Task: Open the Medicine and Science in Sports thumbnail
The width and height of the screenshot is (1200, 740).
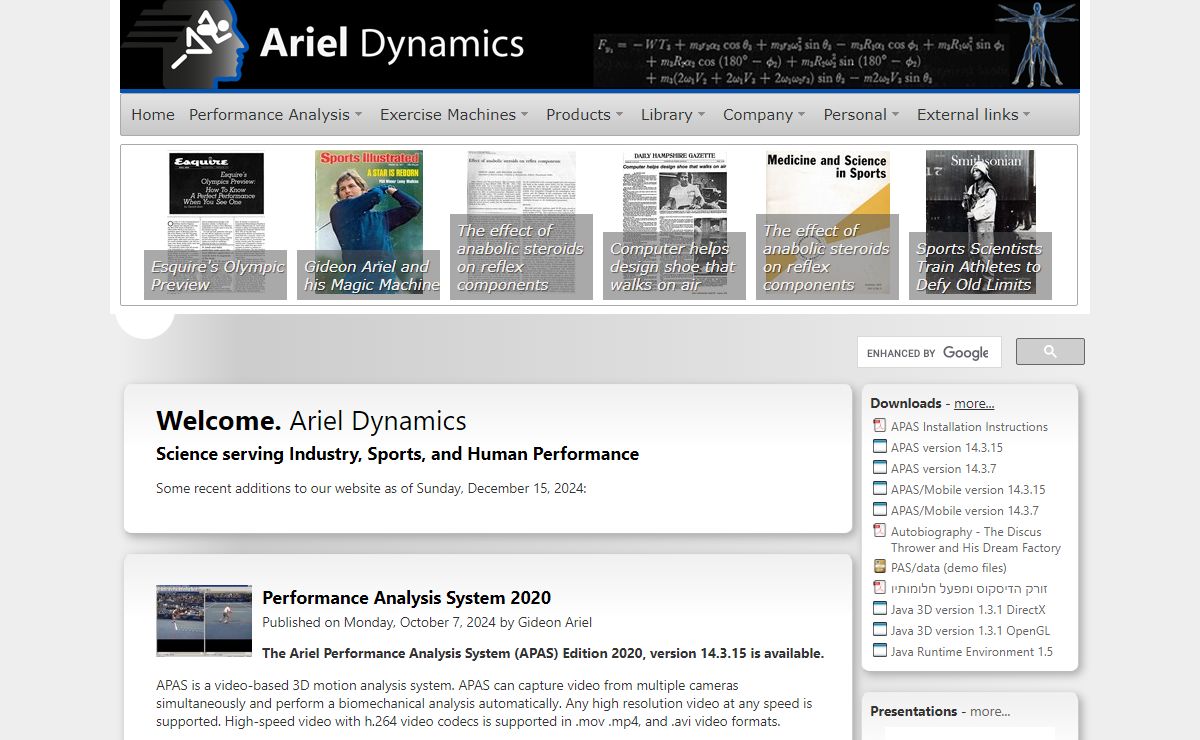Action: pos(828,225)
